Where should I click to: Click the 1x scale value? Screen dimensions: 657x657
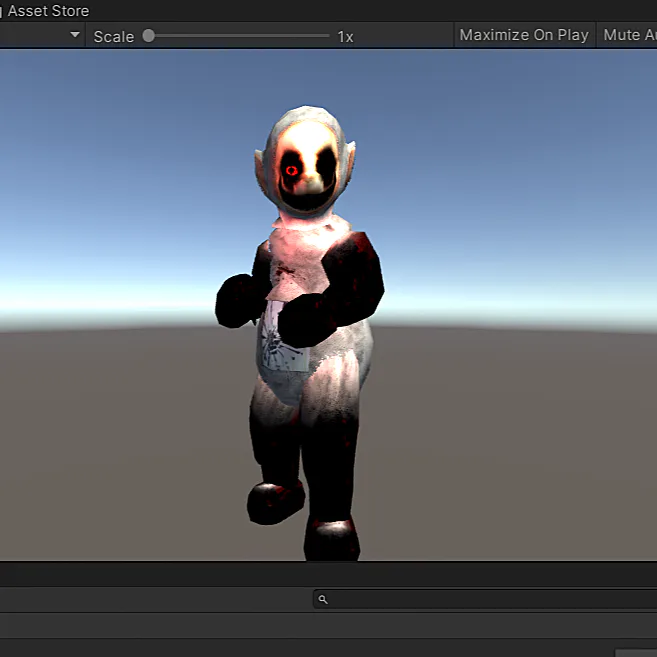[345, 37]
